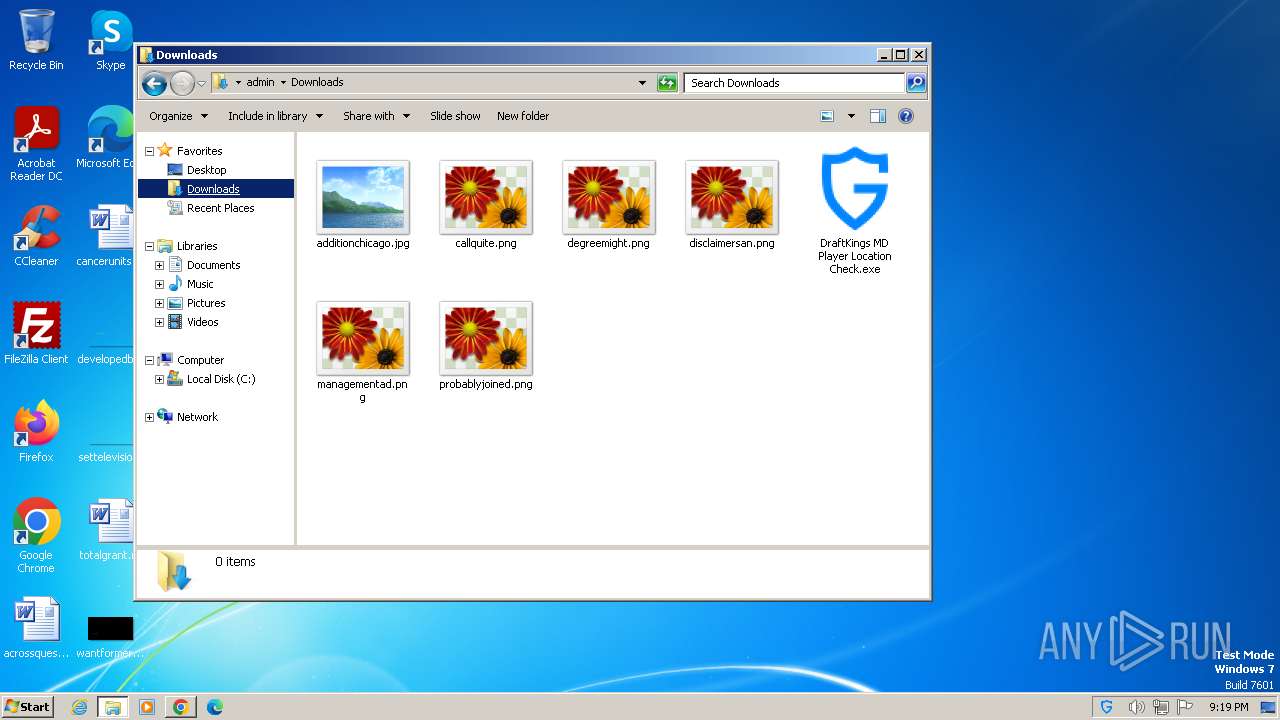Open the Start menu
The height and width of the screenshot is (720, 1280).
(x=28, y=707)
